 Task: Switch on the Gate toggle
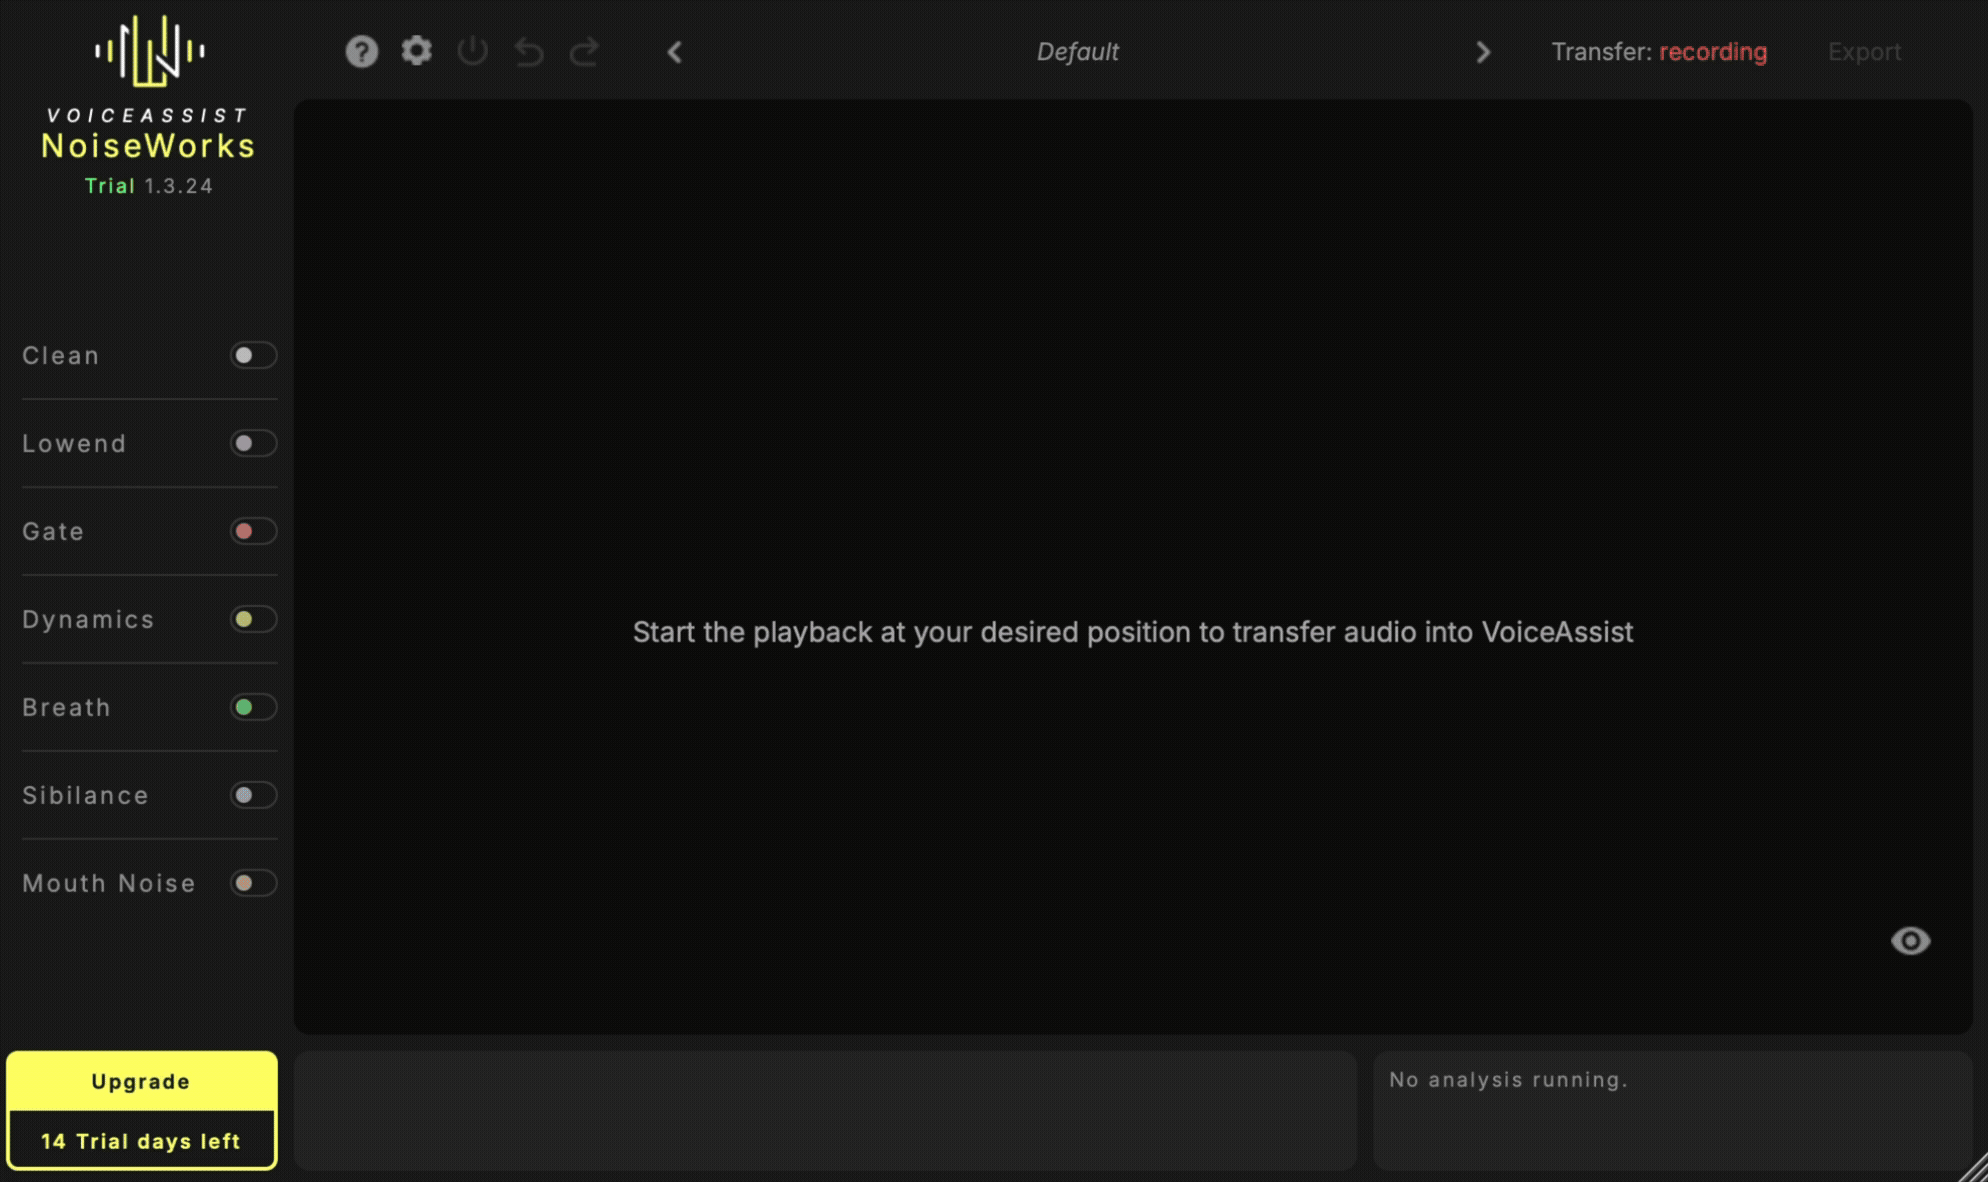pos(253,531)
